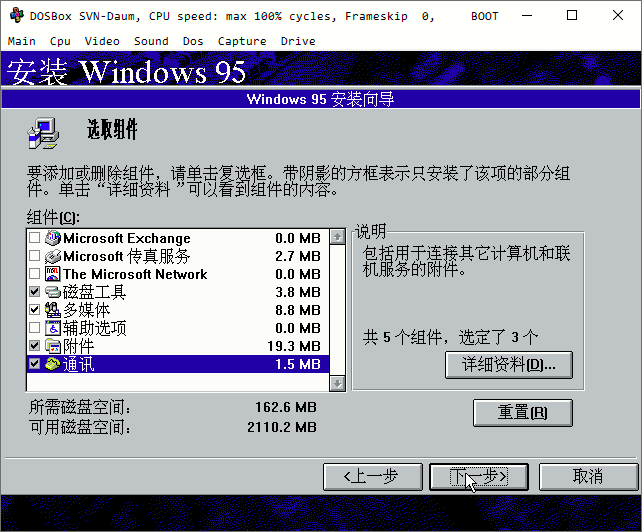Click the 162.6 MB required space value
The height and width of the screenshot is (532, 642).
point(286,407)
